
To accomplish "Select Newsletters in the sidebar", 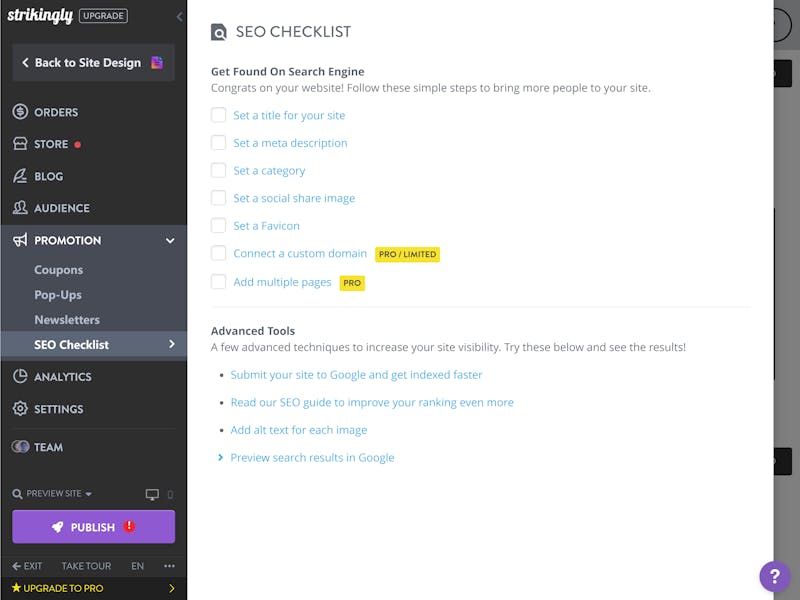I will 67,320.
